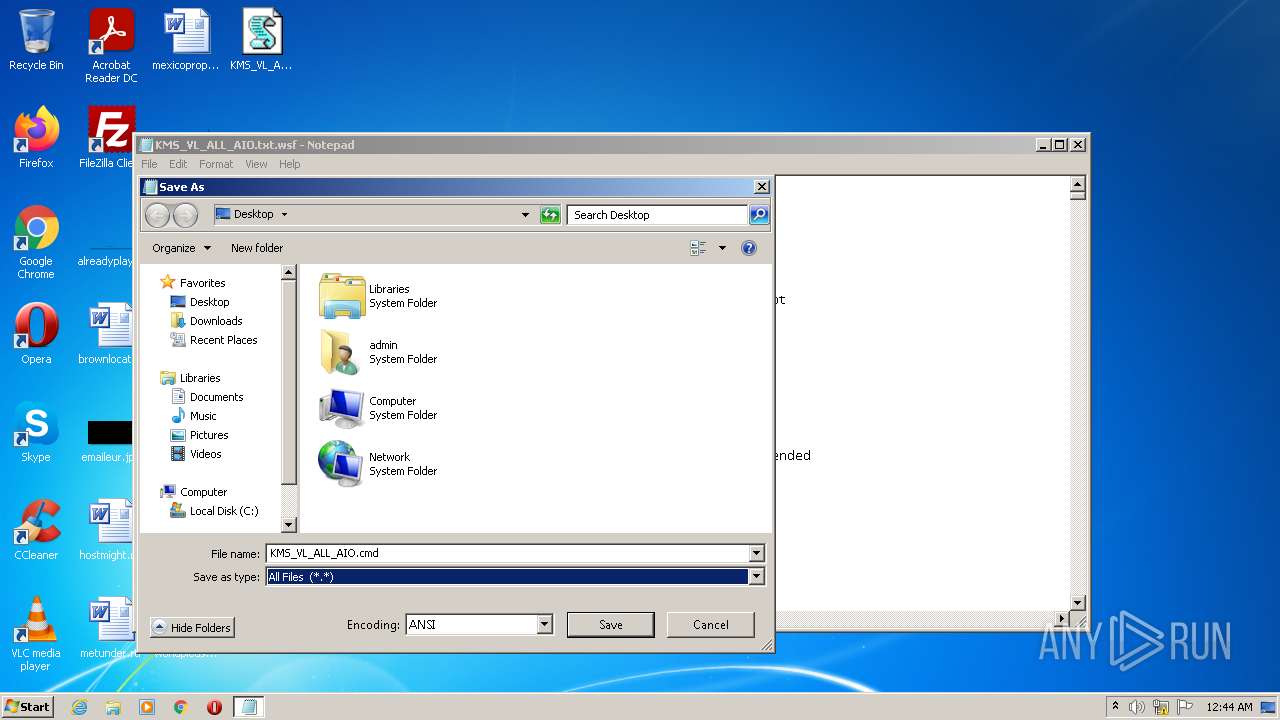Open the Firefox desktop icon
1280x720 pixels.
36,139
